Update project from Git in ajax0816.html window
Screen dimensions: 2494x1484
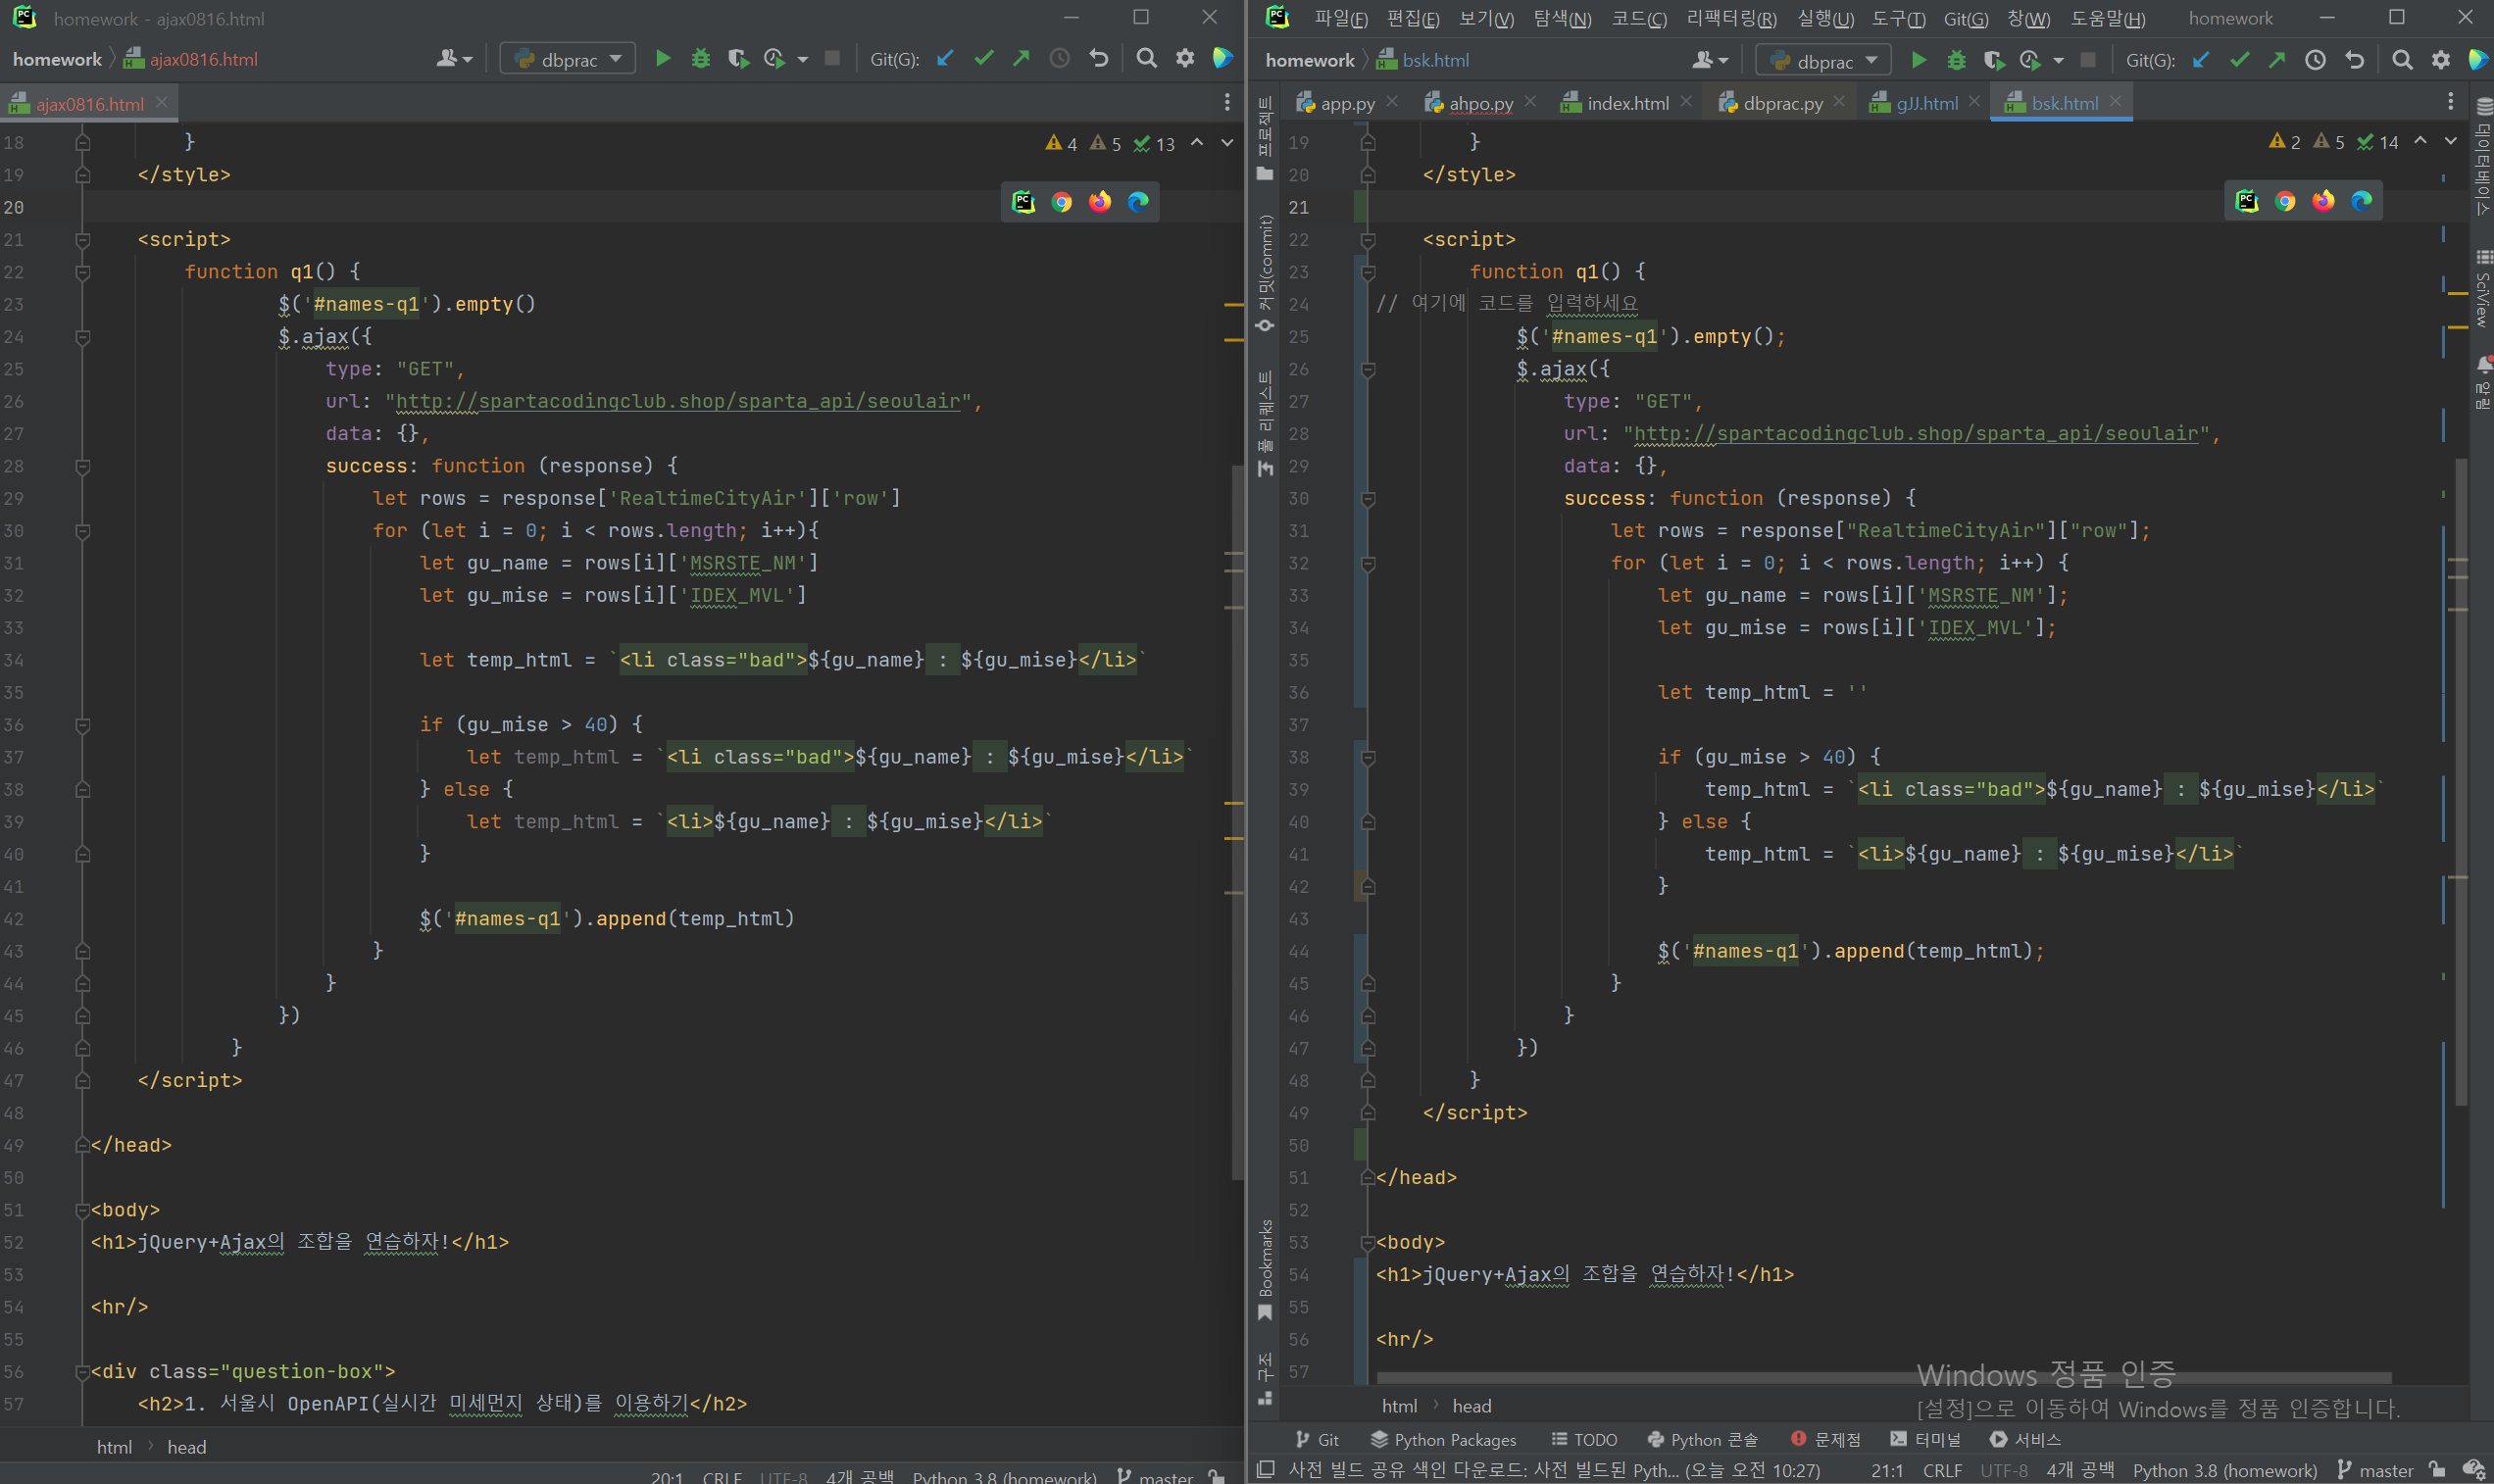click(945, 59)
